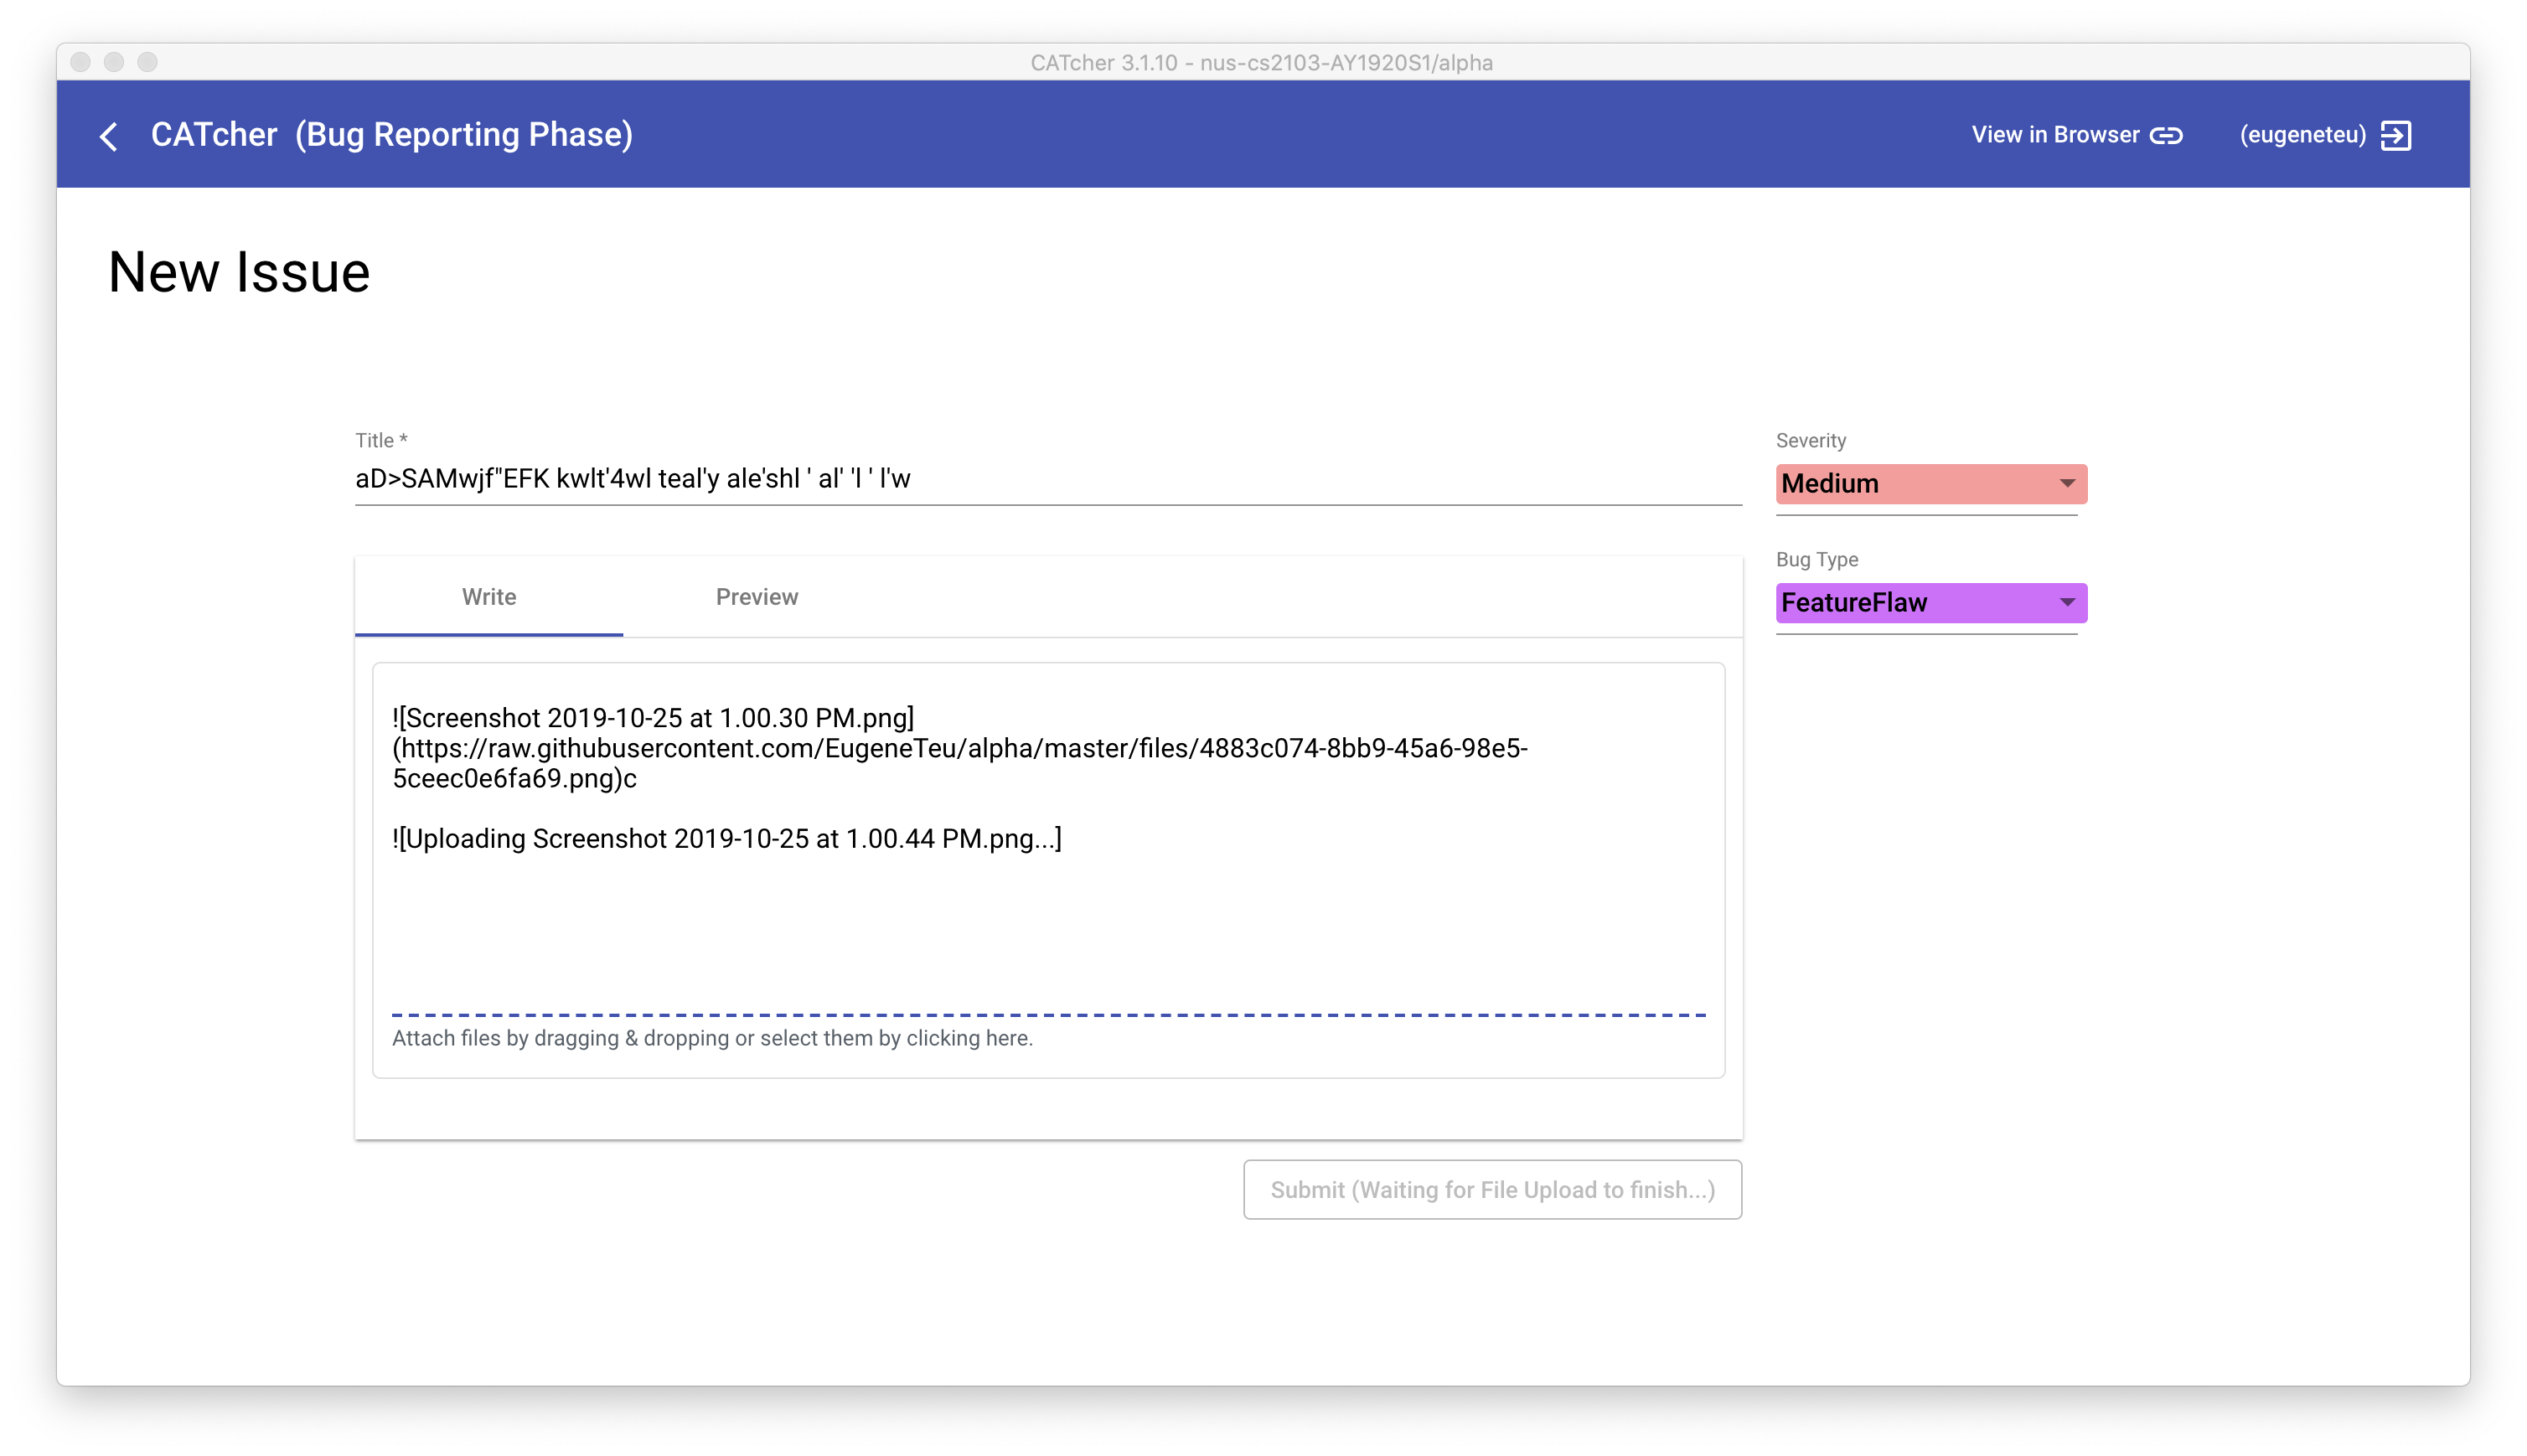2527x1456 pixels.
Task: Click the Submit button
Action: pos(1492,1190)
